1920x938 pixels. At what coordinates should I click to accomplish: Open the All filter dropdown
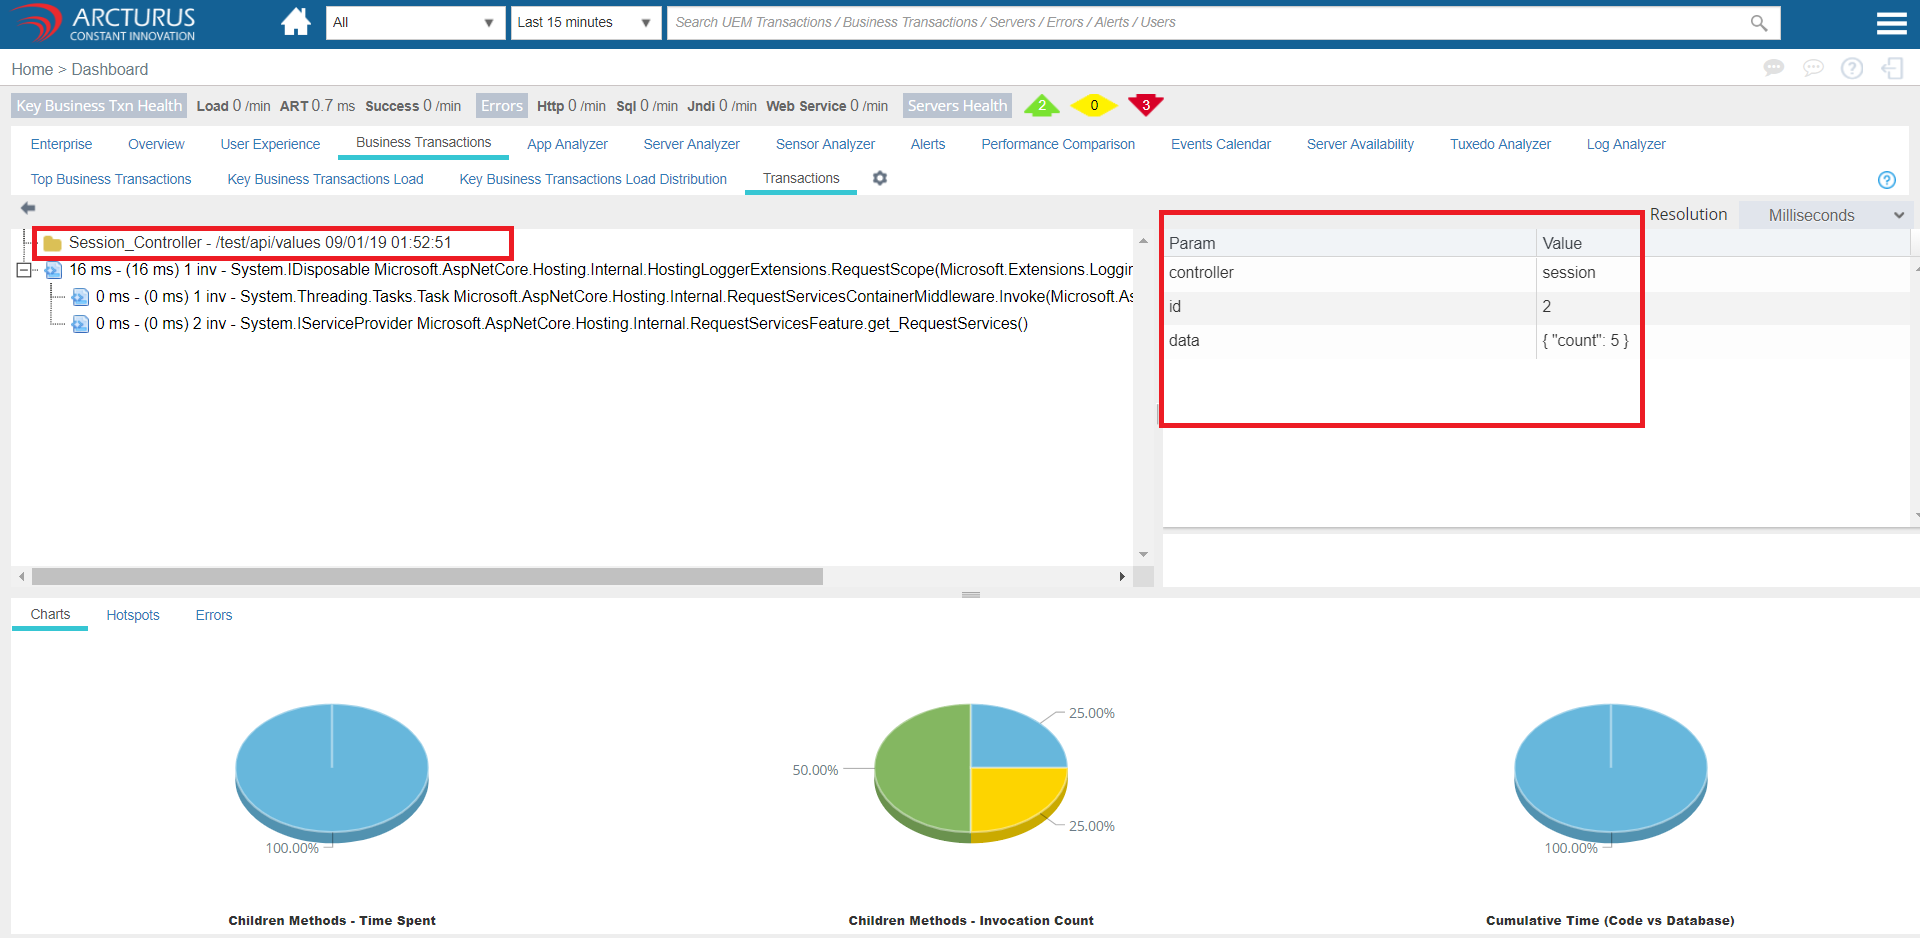414,23
